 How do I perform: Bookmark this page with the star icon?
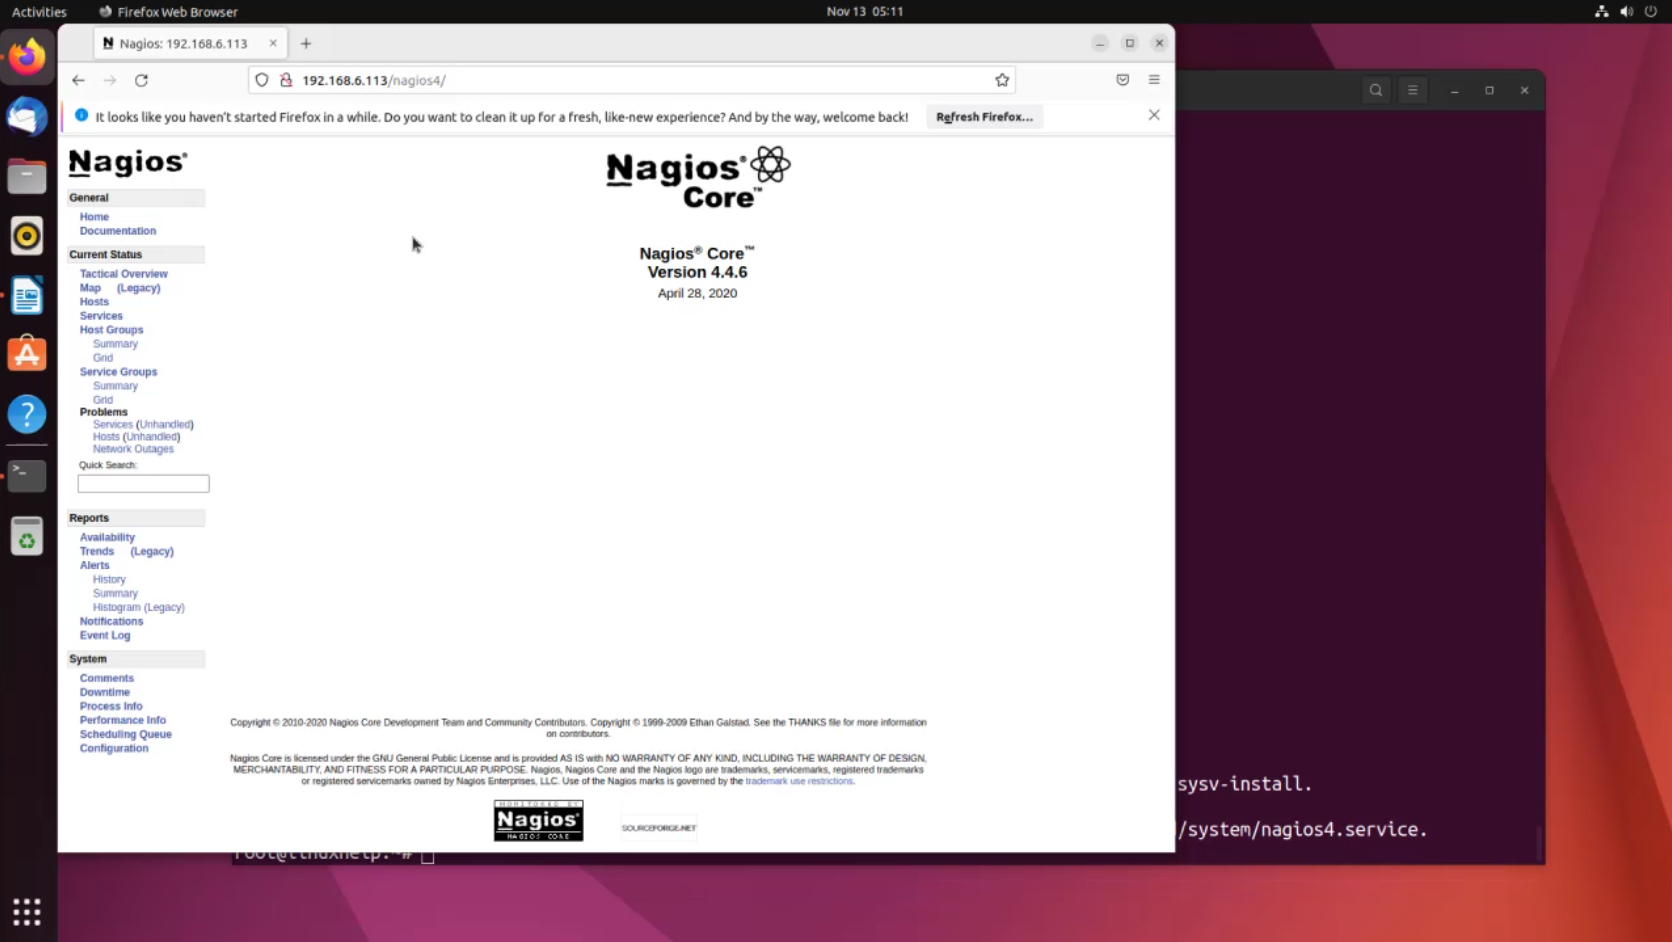1002,80
